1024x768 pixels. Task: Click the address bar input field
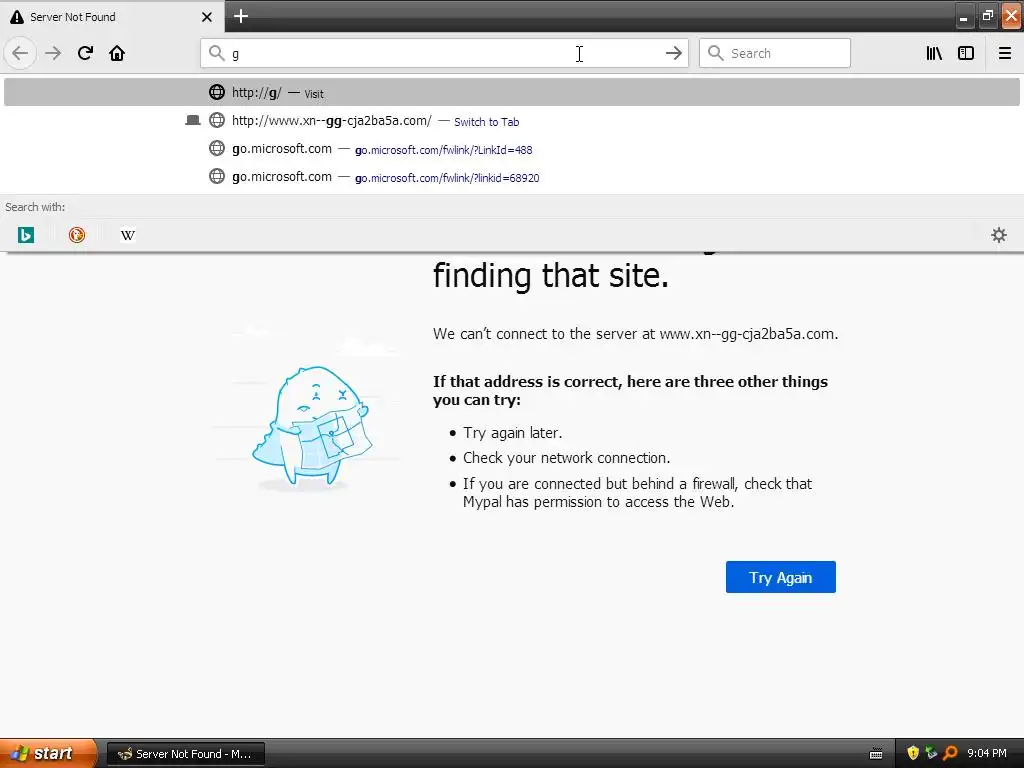coord(444,53)
